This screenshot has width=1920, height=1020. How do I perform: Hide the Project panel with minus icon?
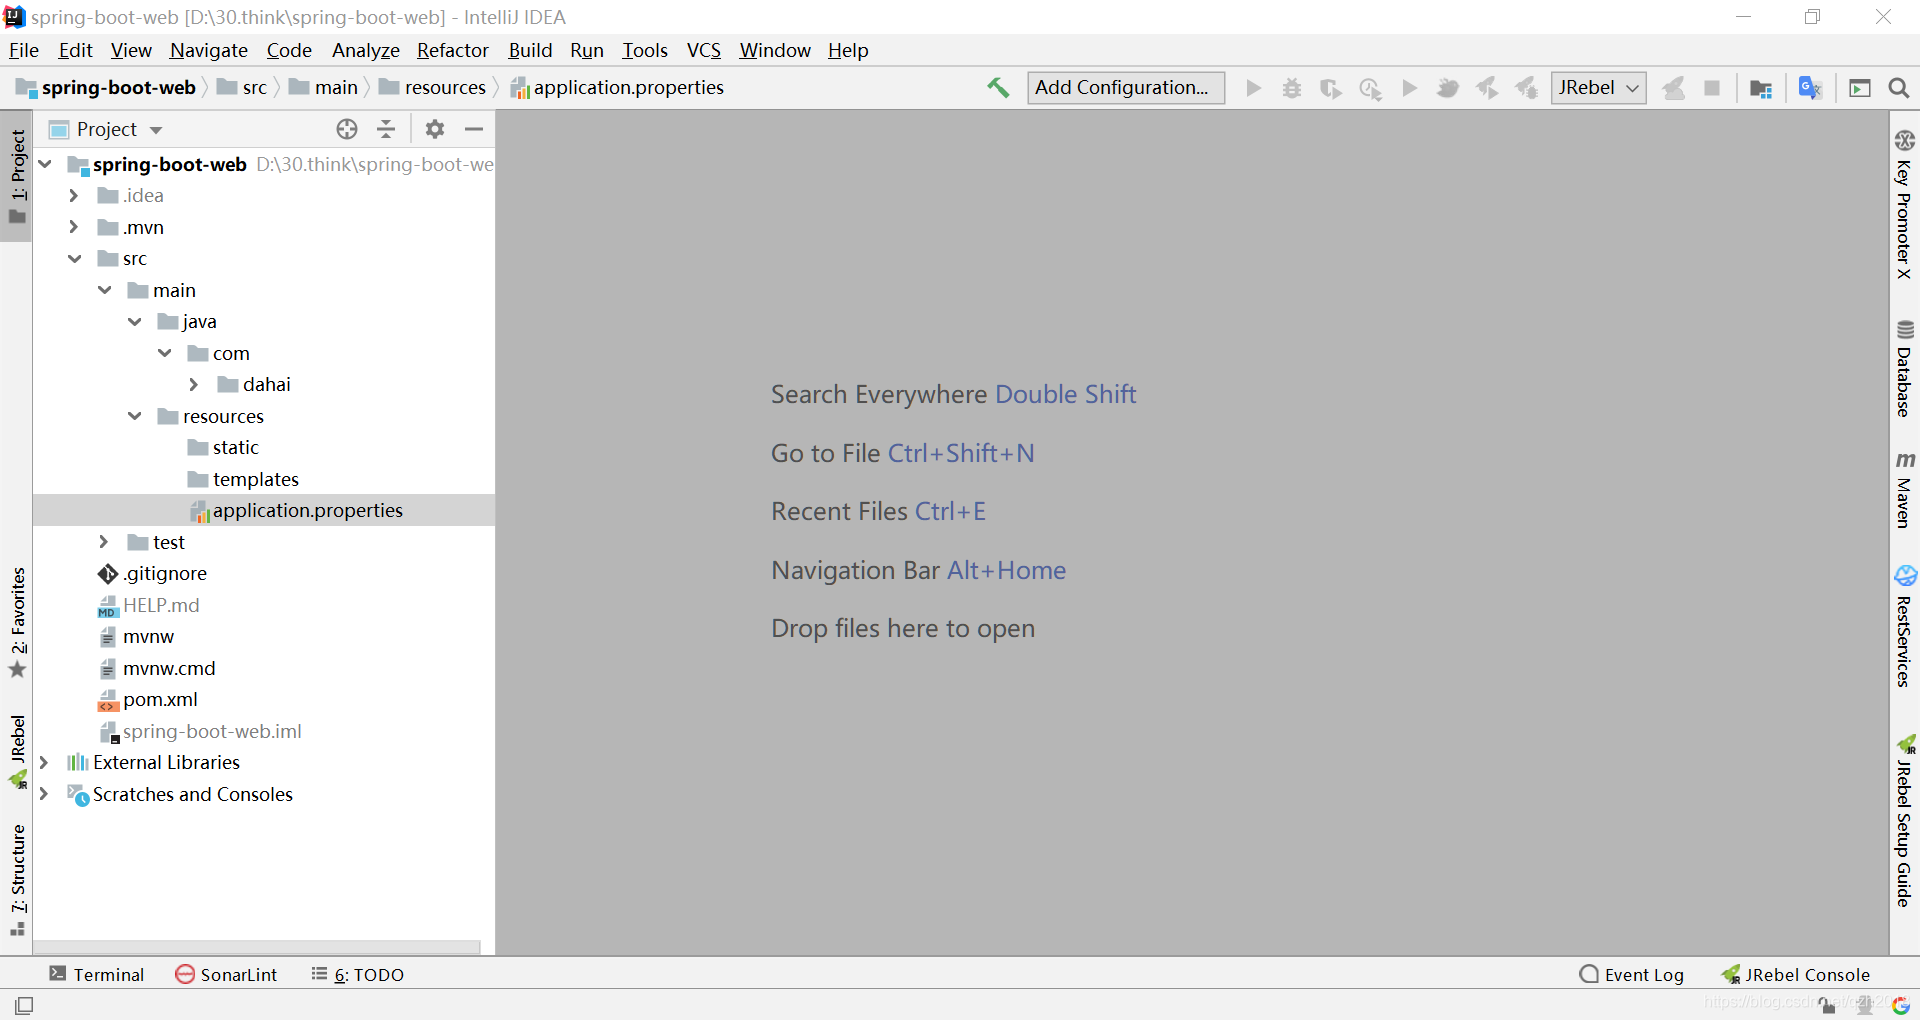pyautogui.click(x=474, y=129)
